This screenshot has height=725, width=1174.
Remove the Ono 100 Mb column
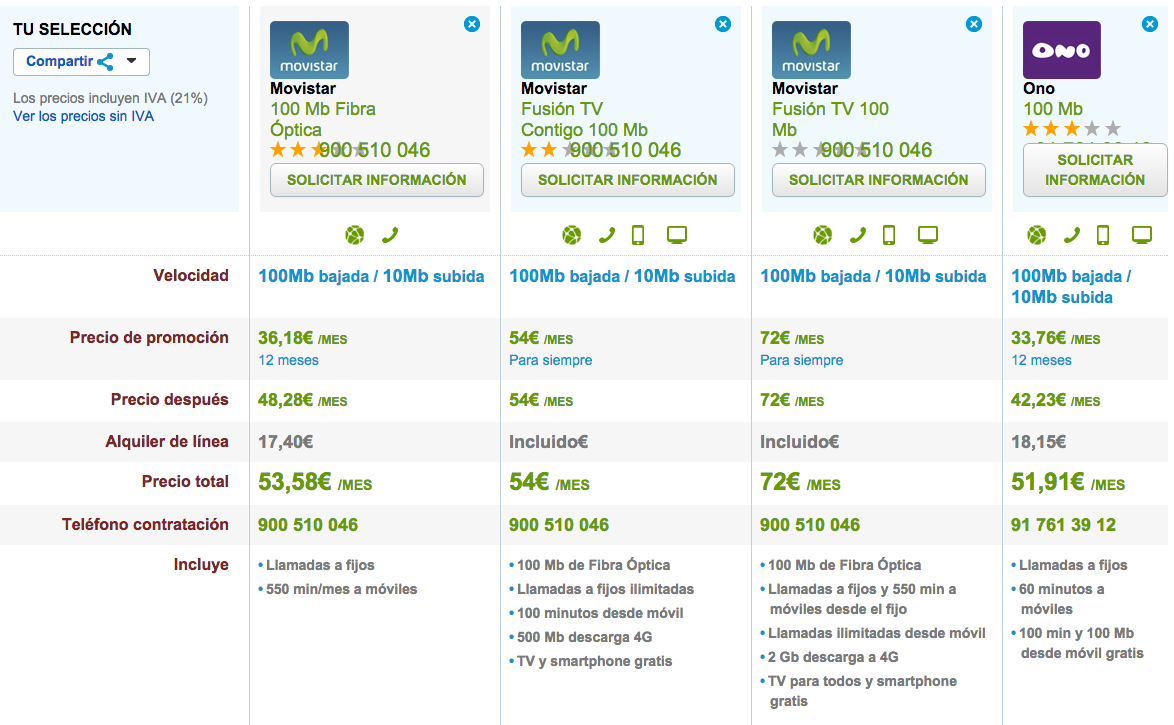click(x=1150, y=24)
